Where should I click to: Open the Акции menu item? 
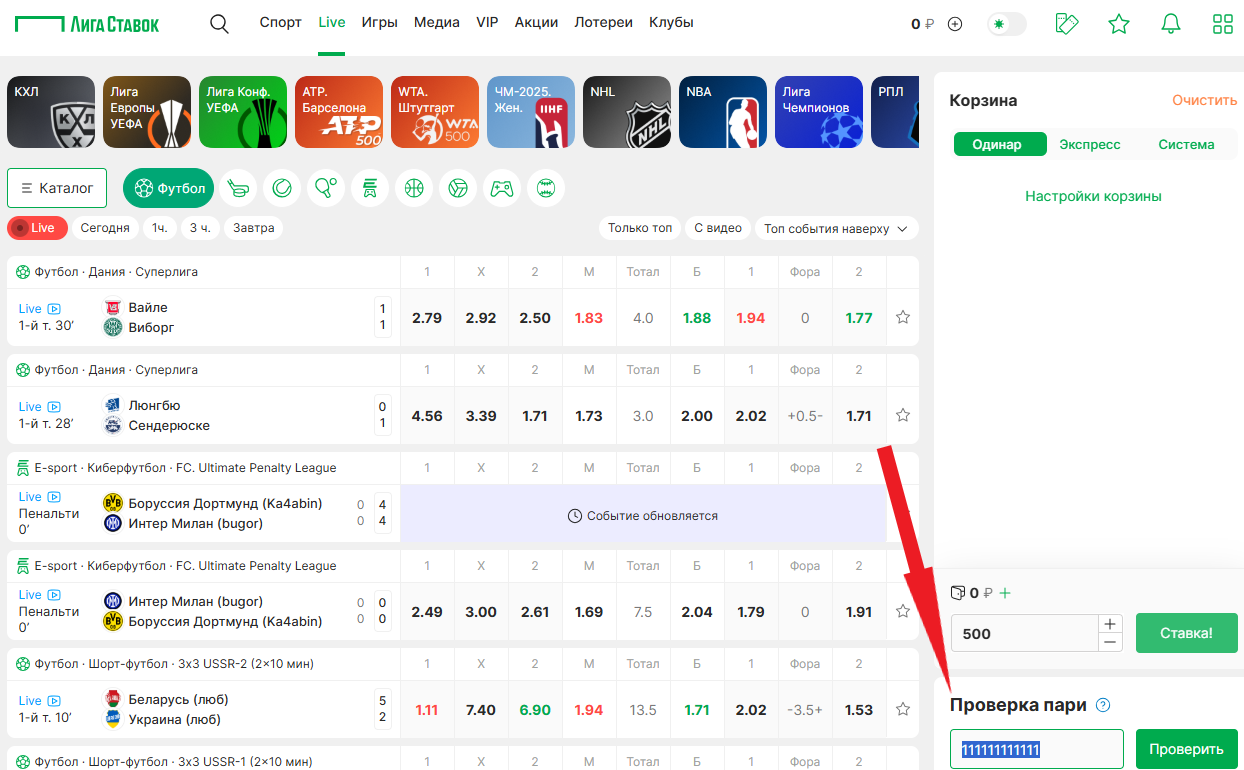(536, 22)
